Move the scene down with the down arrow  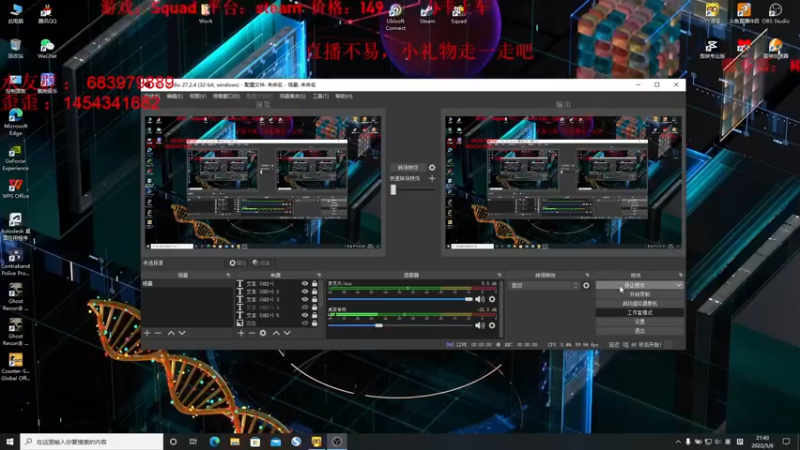pyautogui.click(x=182, y=333)
